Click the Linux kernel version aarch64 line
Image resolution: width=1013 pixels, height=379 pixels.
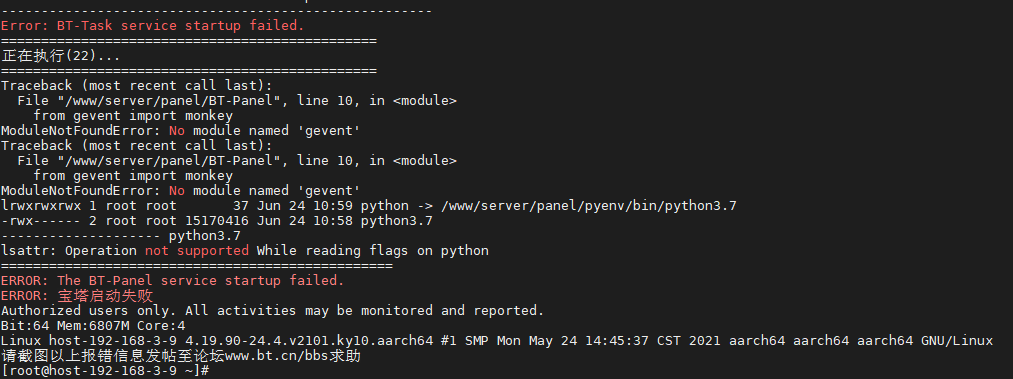point(496,341)
